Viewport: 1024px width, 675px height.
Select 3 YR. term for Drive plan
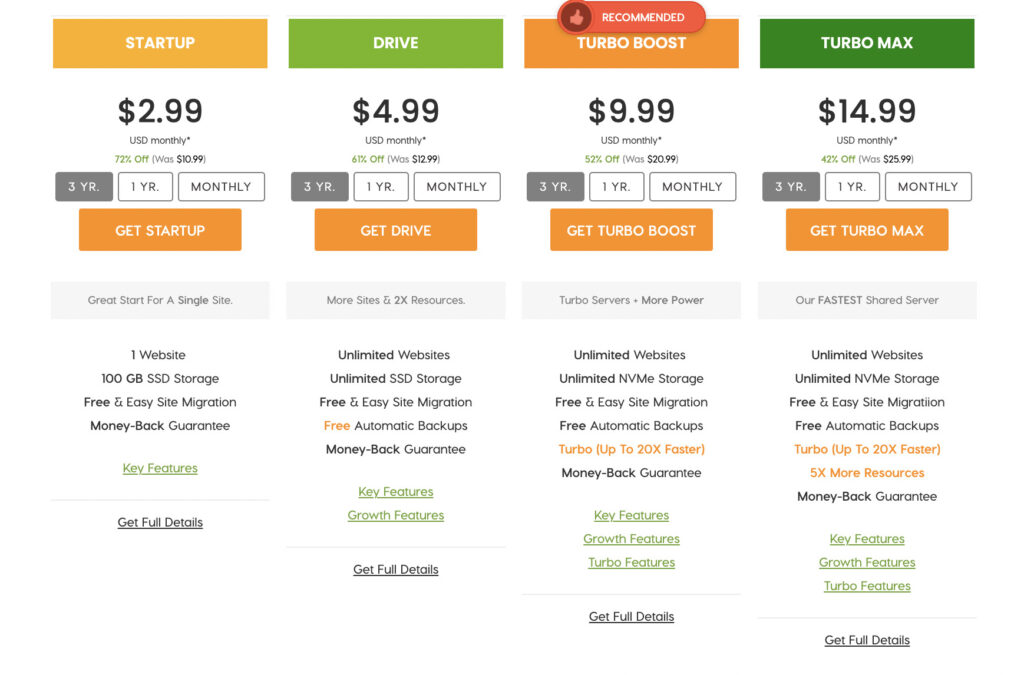coord(320,187)
